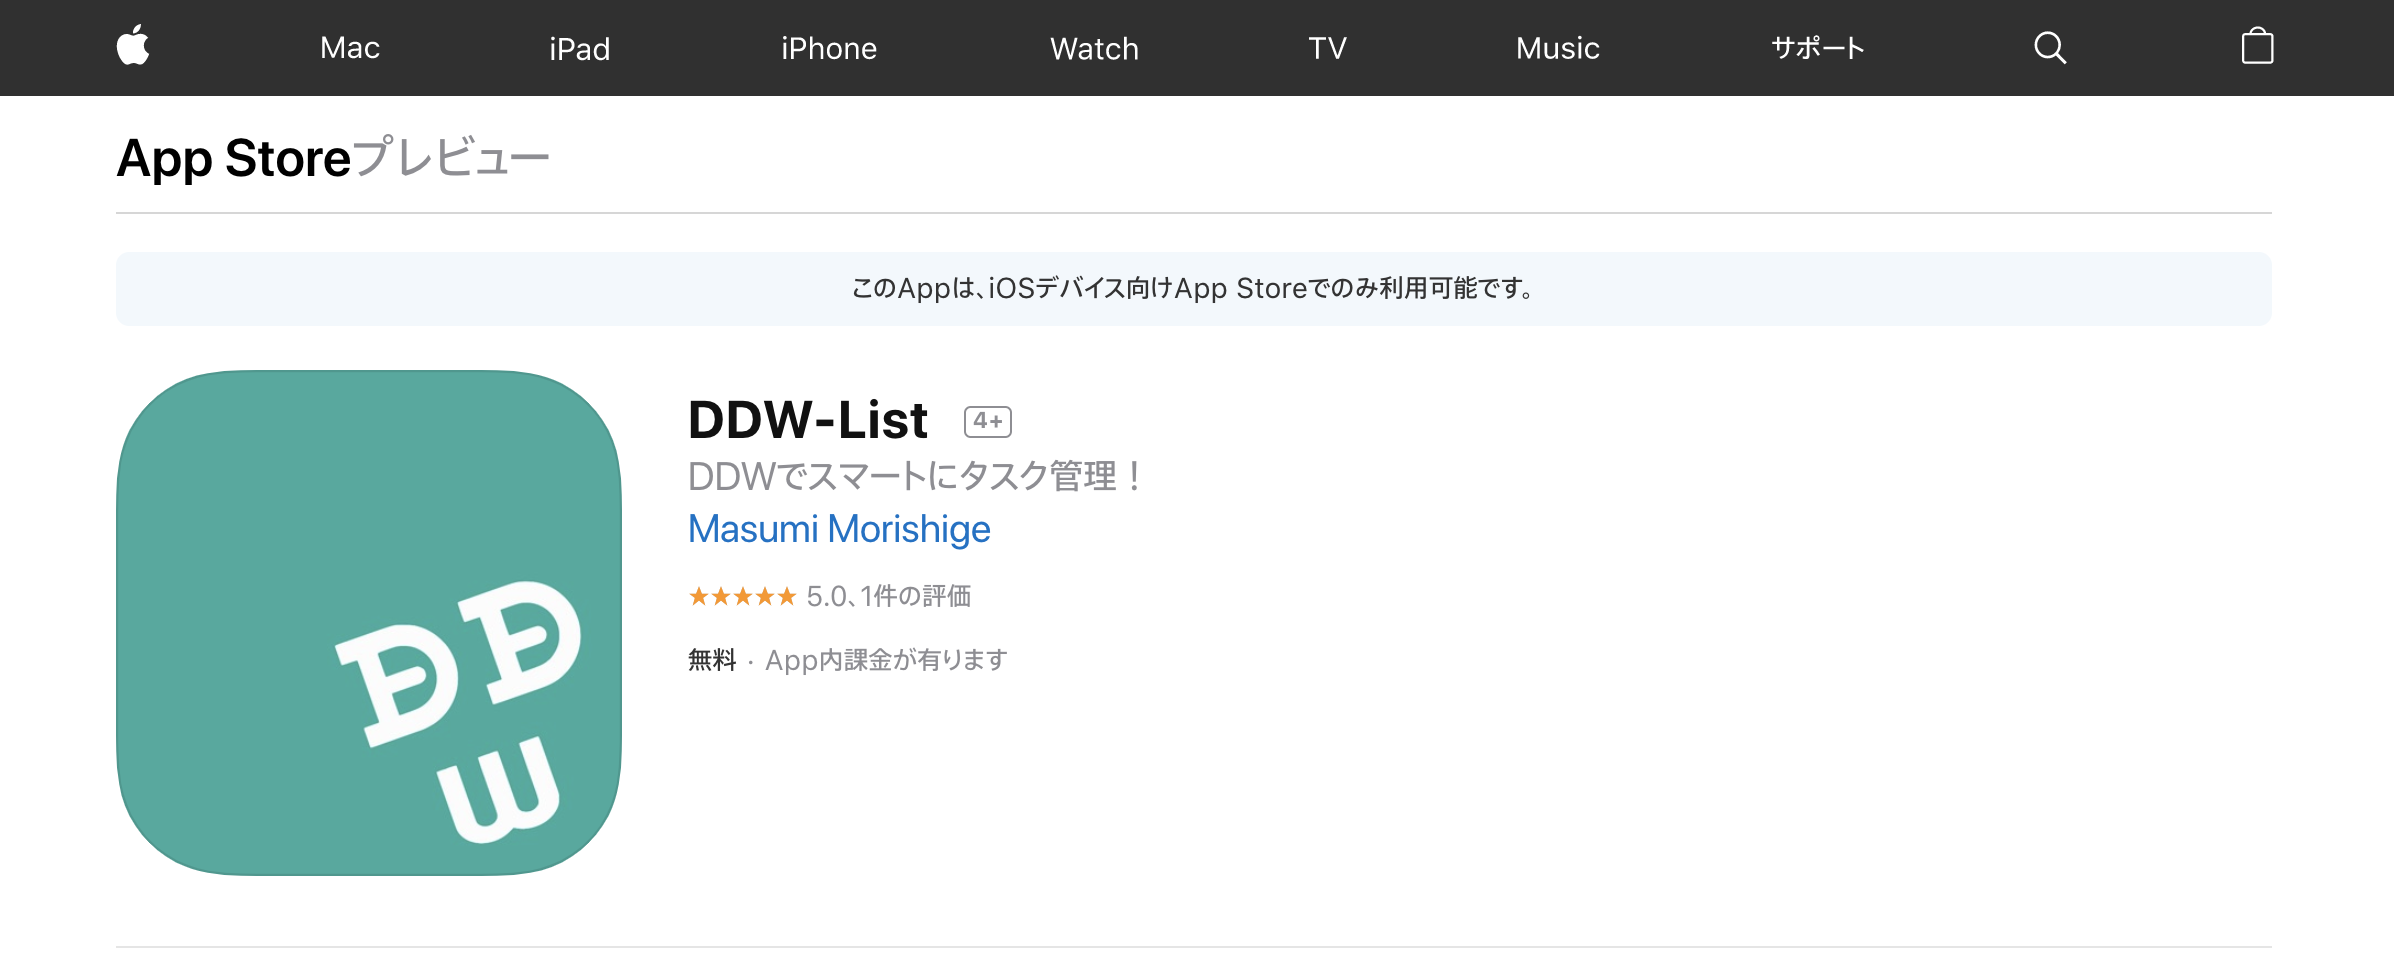Open the TV menu item

tap(1328, 48)
